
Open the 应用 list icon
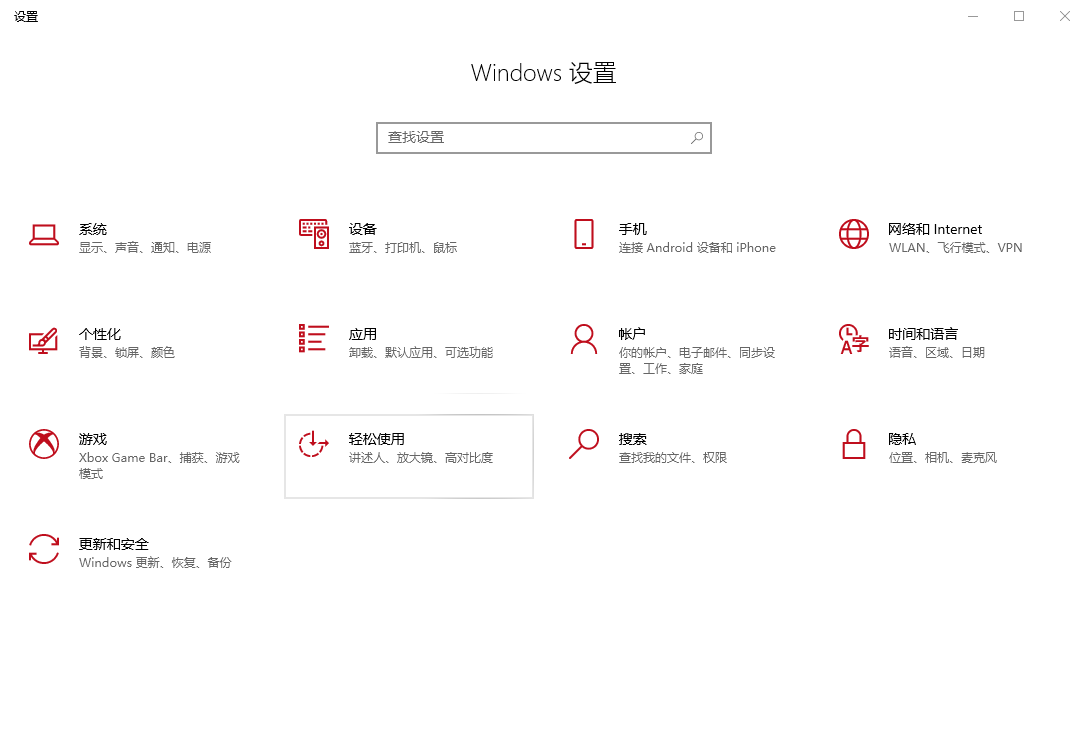coord(314,339)
